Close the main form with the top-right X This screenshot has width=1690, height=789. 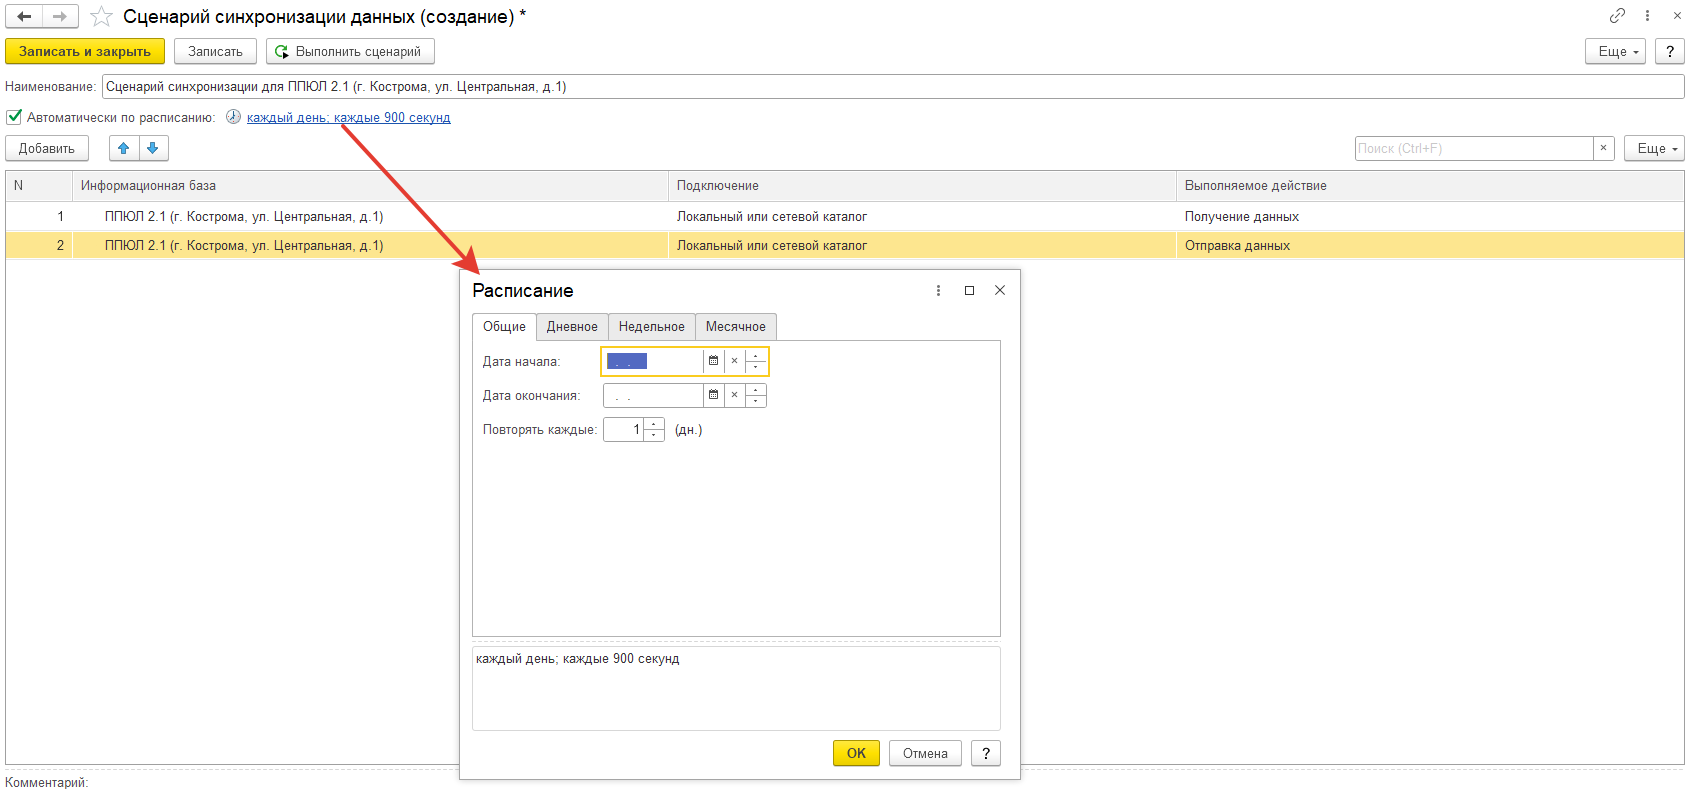tap(1677, 15)
